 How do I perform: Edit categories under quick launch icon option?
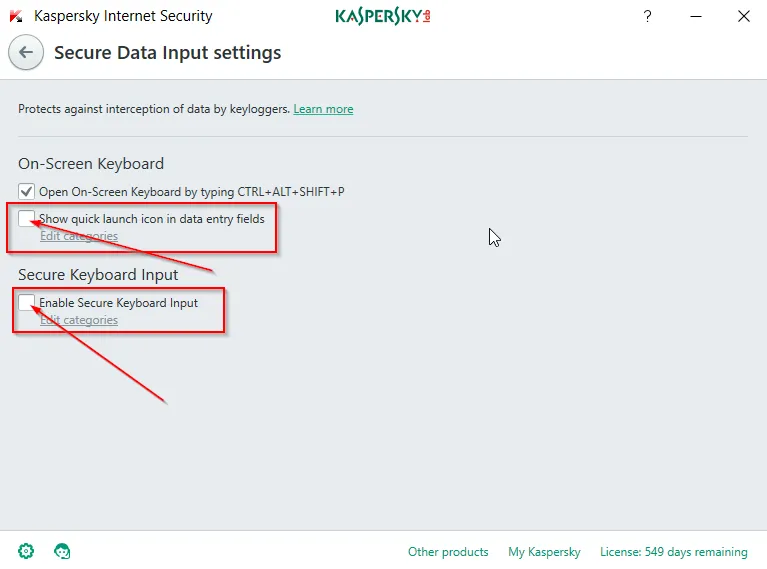point(79,236)
